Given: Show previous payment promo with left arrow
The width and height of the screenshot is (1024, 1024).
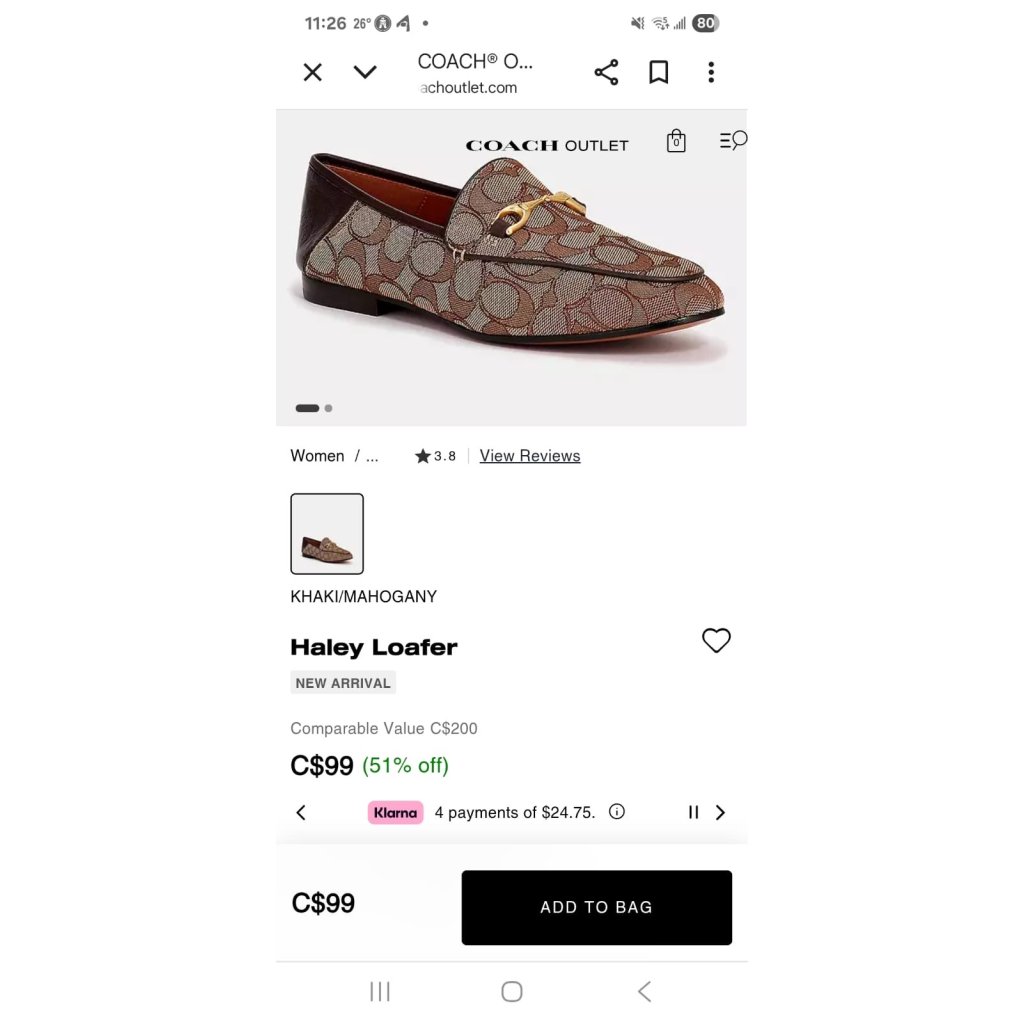Looking at the screenshot, I should 301,812.
